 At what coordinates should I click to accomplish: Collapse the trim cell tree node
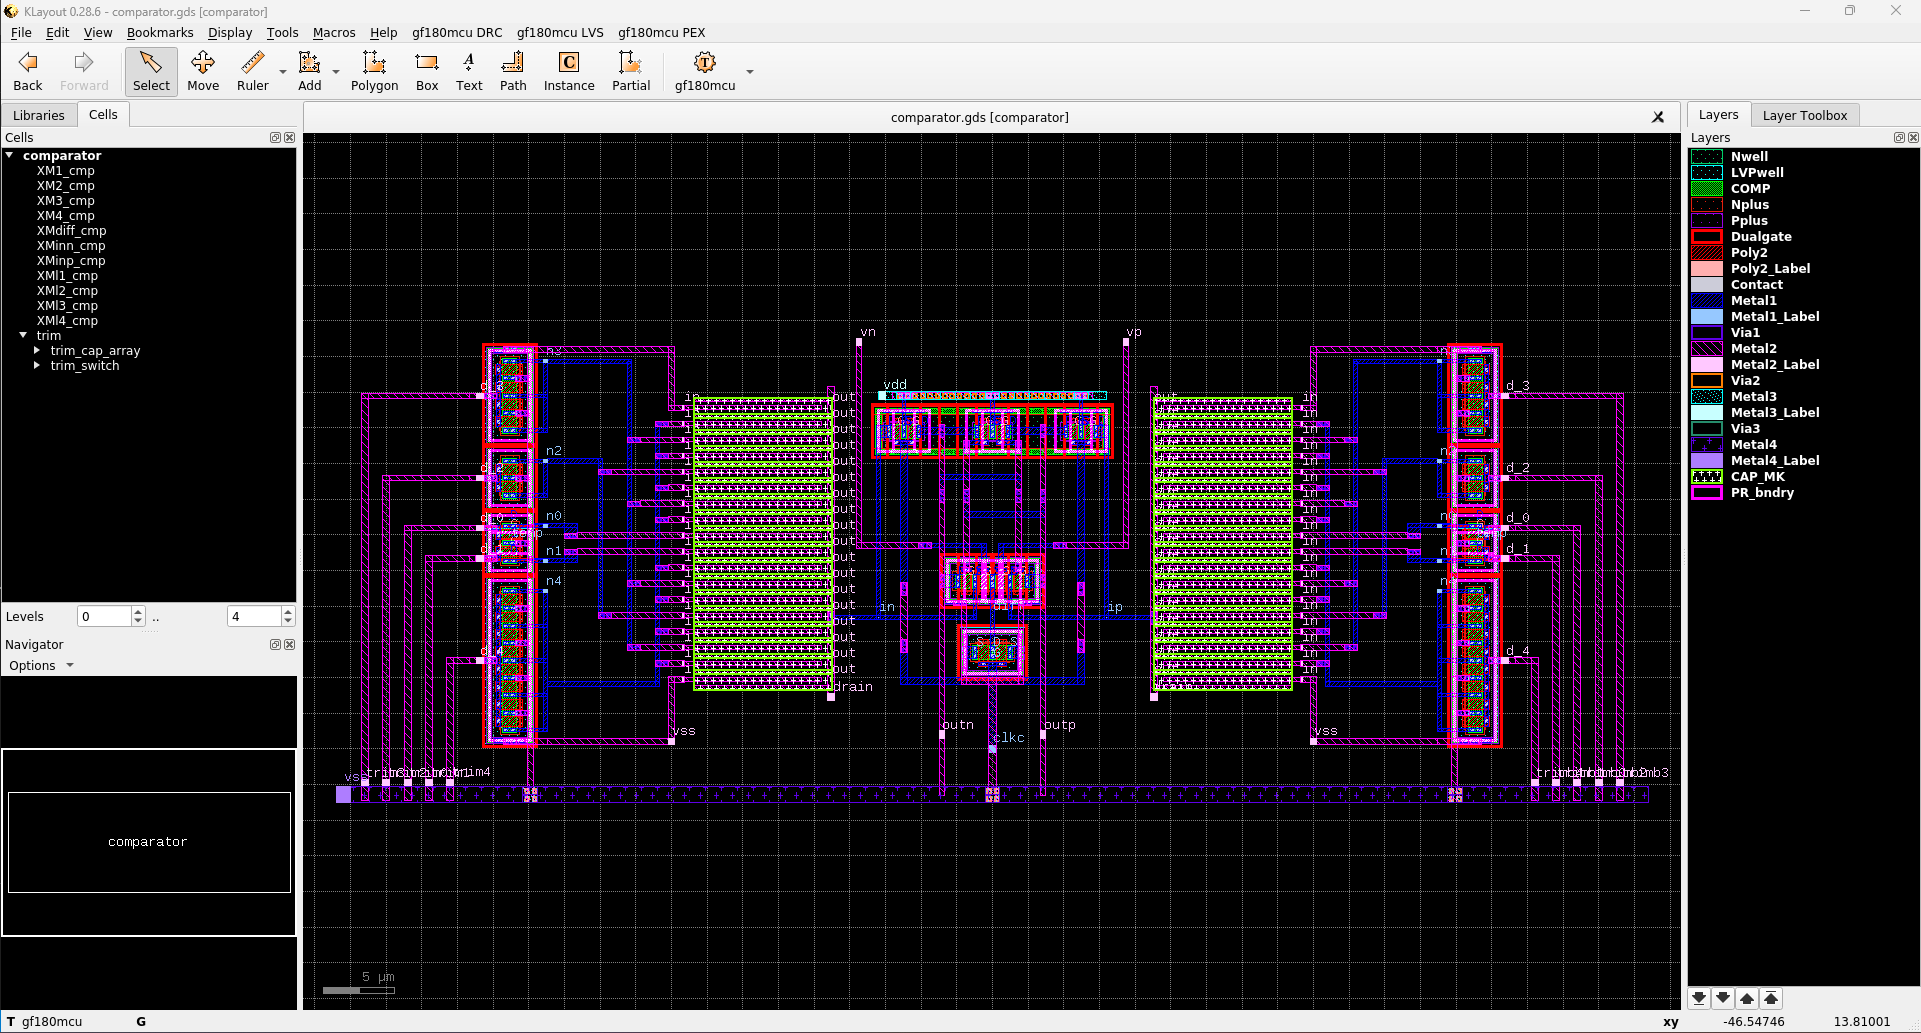pos(23,336)
